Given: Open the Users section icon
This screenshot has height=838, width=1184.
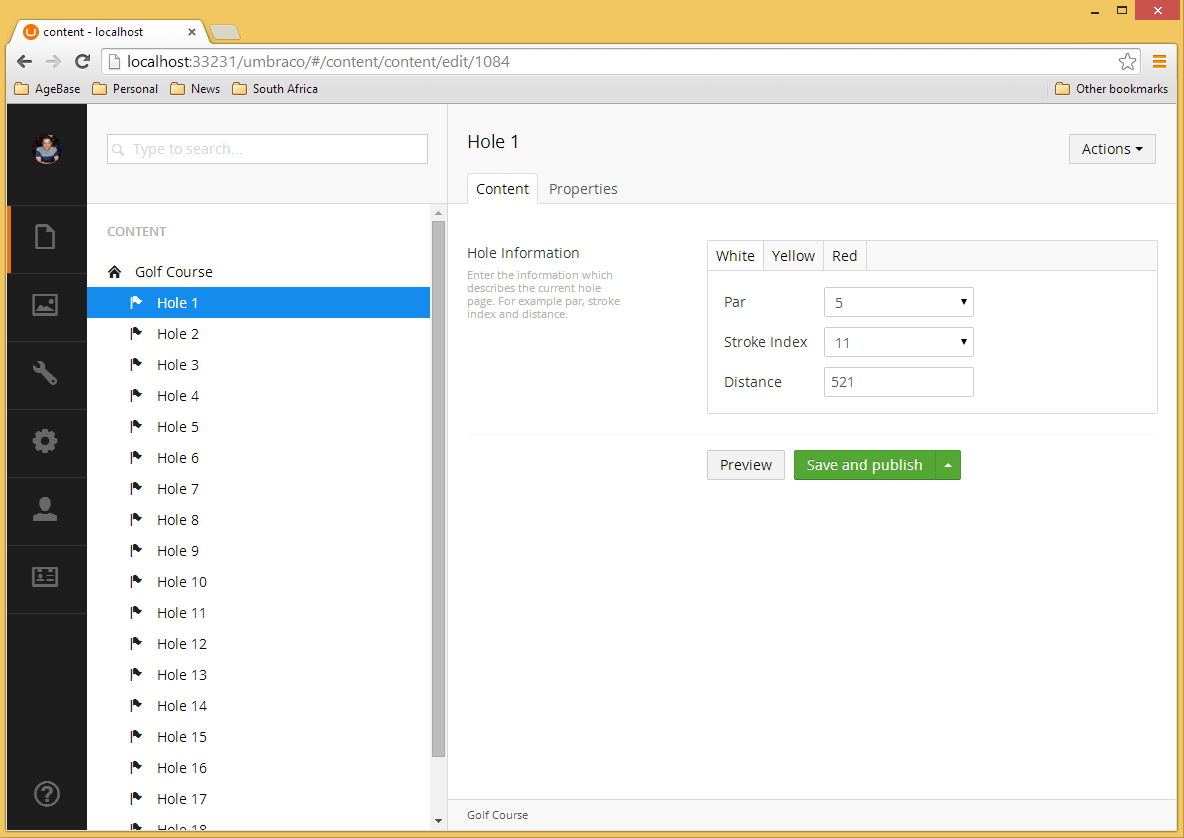Looking at the screenshot, I should [x=45, y=509].
